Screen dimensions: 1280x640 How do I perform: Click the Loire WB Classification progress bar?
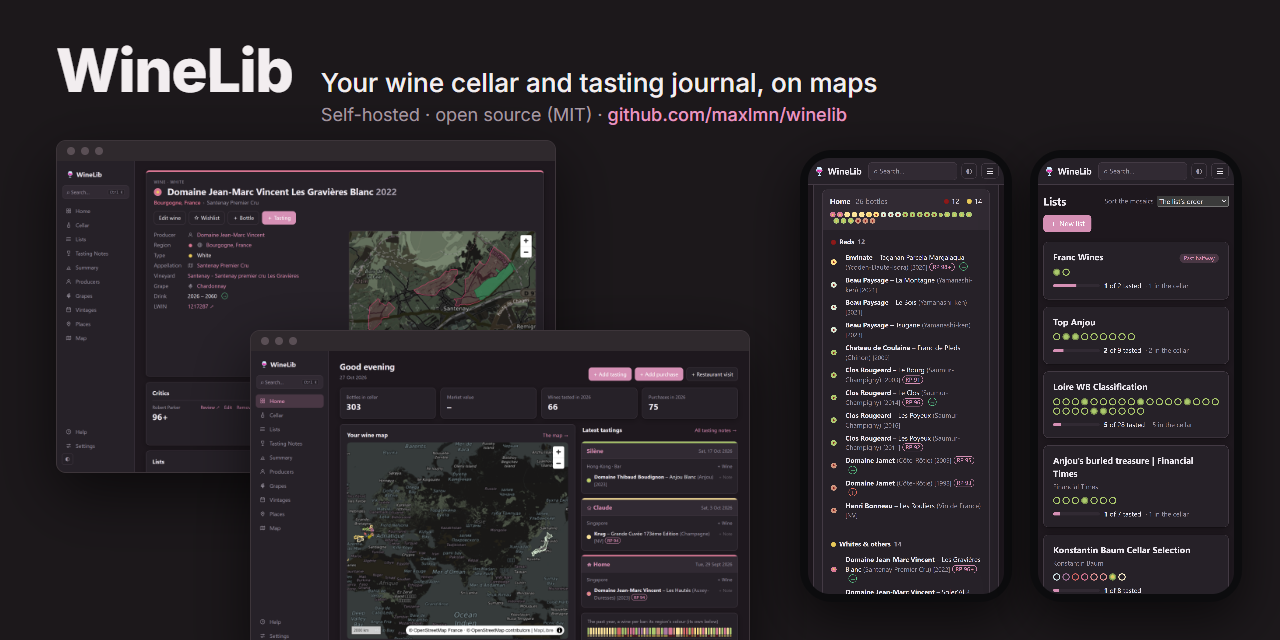[x=1076, y=424]
